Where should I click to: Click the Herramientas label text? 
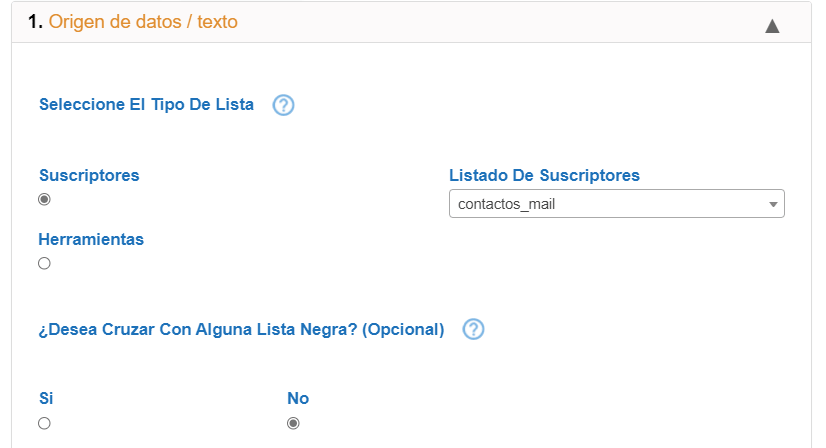pyautogui.click(x=91, y=239)
